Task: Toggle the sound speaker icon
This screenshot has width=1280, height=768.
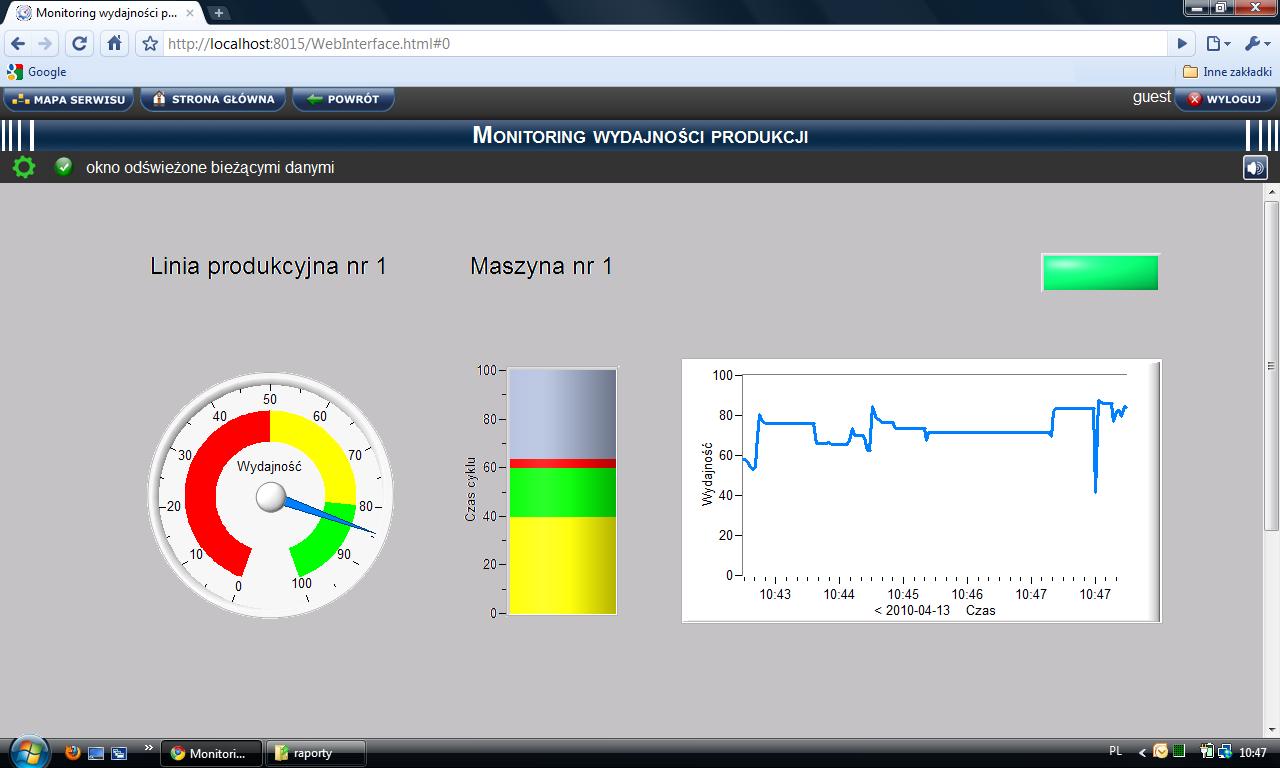Action: (1255, 167)
